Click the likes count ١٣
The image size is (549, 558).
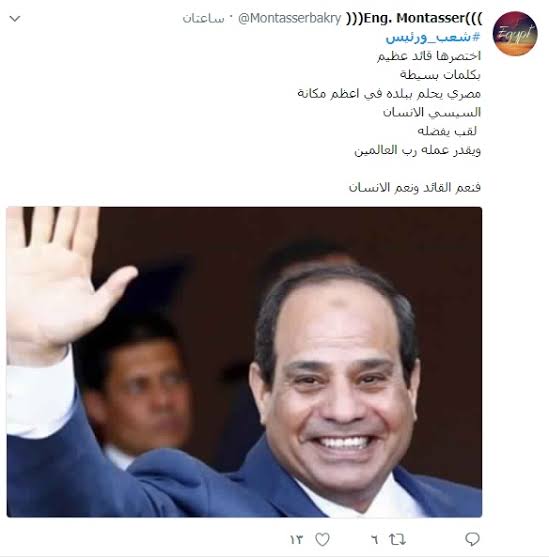pos(296,540)
